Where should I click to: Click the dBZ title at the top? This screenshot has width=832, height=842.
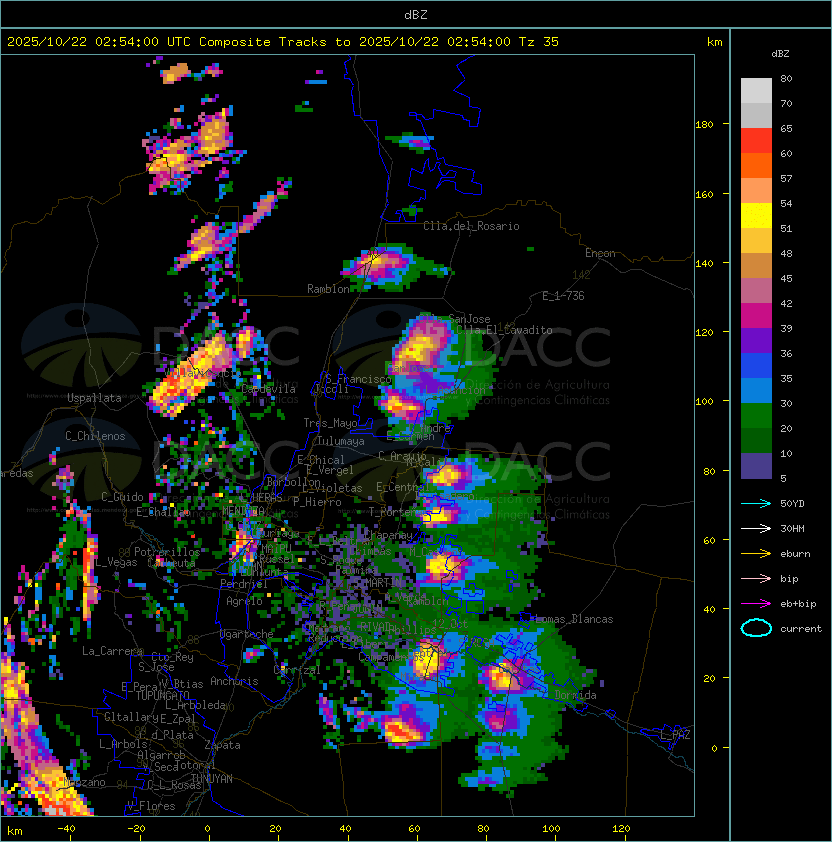(x=416, y=14)
